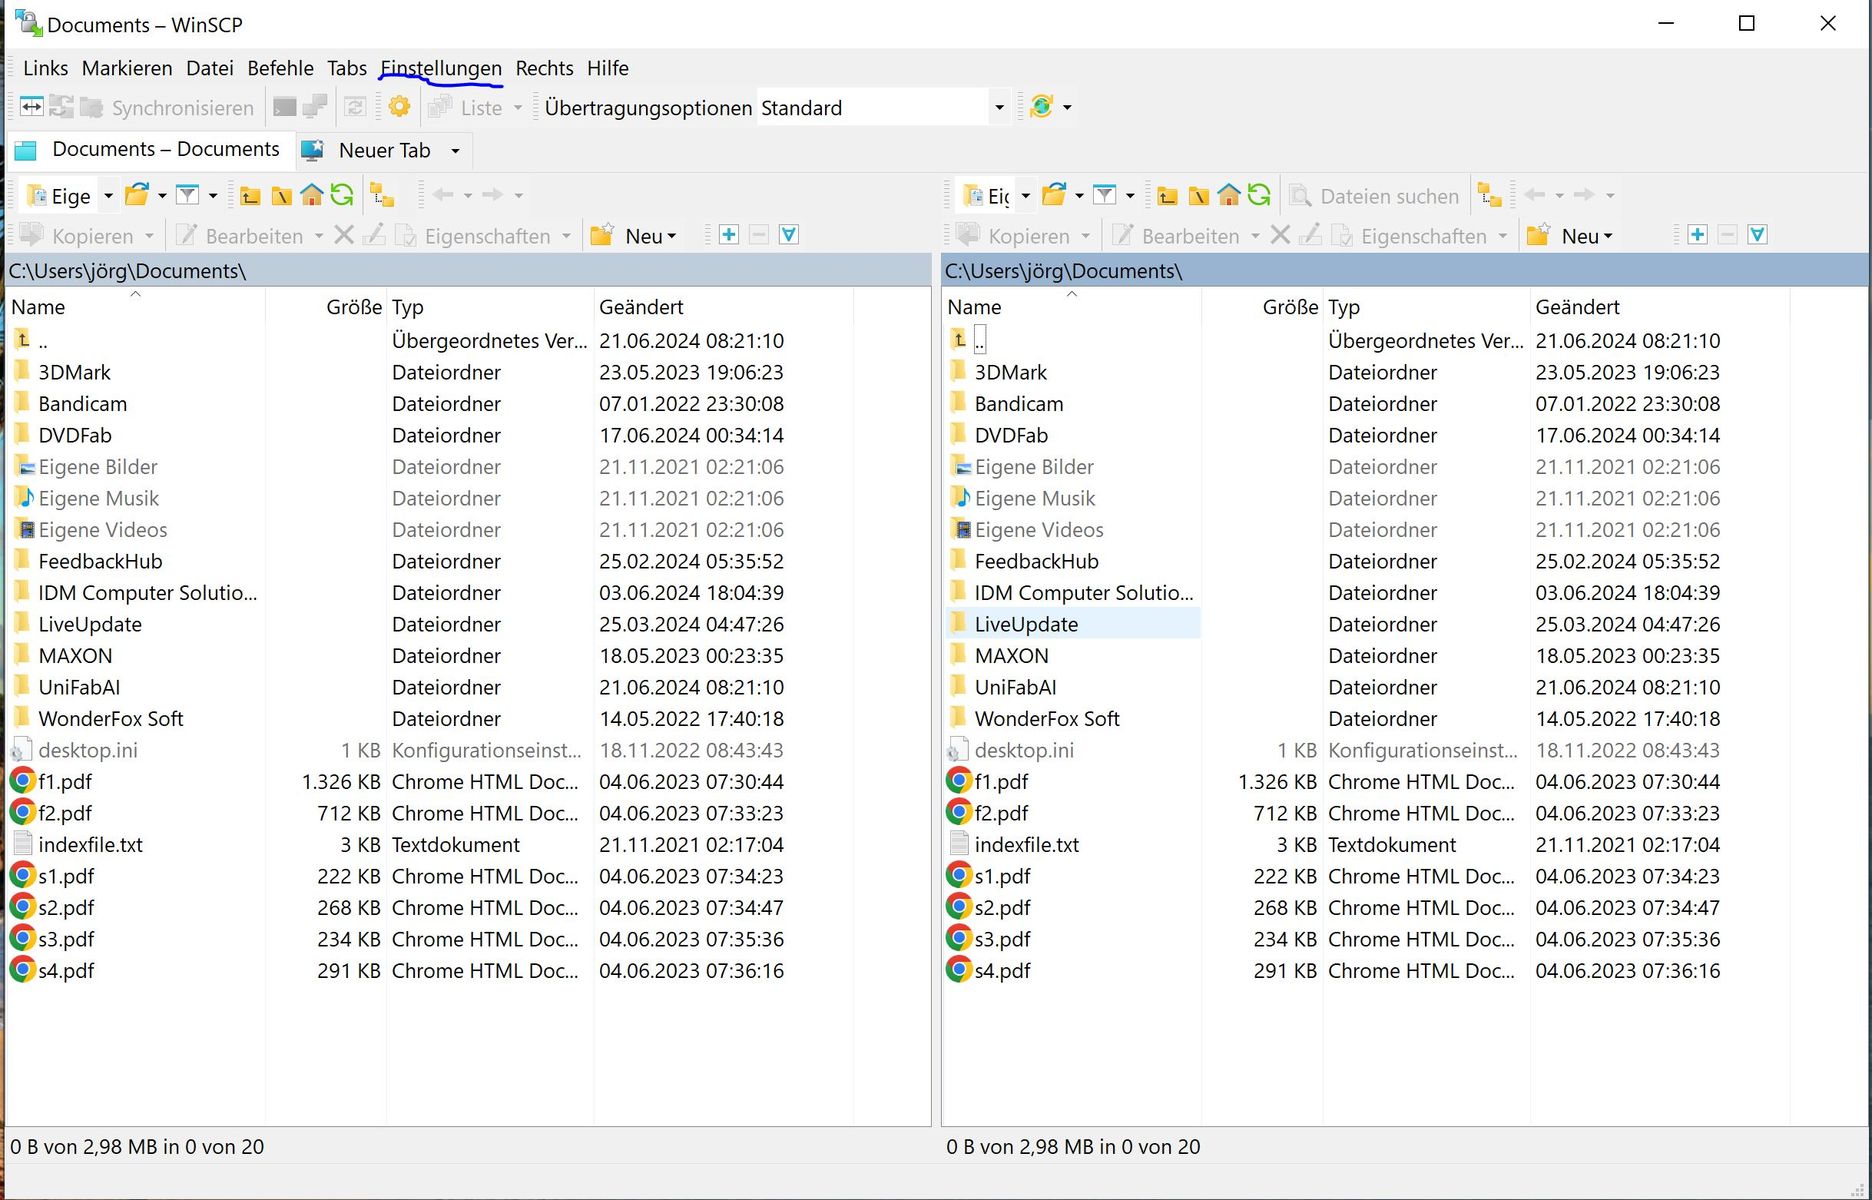The height and width of the screenshot is (1200, 1872).
Task: Click select all files icon in left panel
Action: point(789,235)
